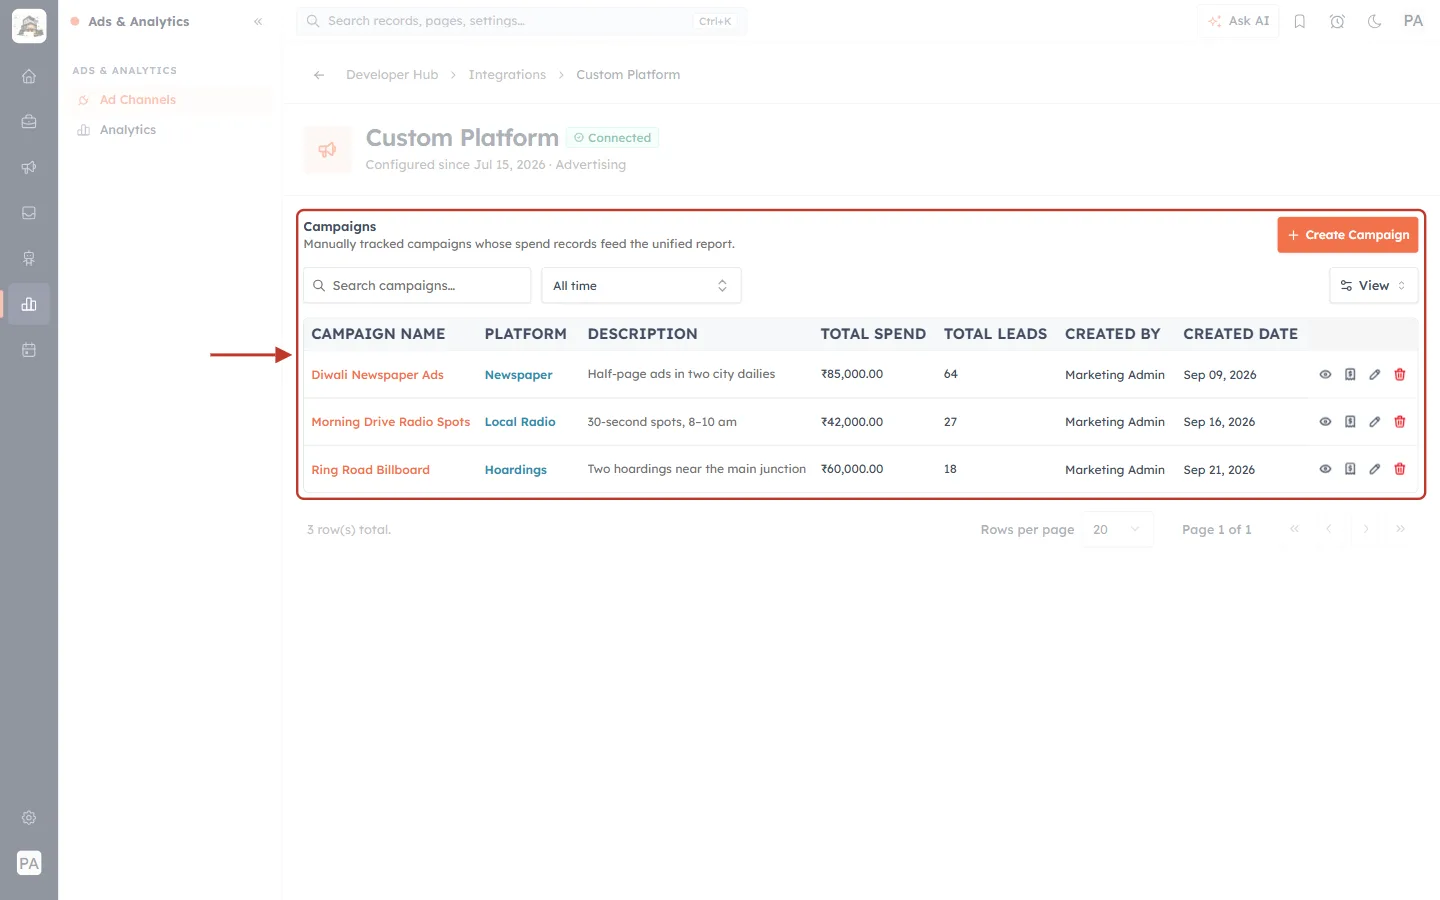Go to Developer Hub breadcrumb
Image resolution: width=1440 pixels, height=900 pixels.
coord(392,75)
